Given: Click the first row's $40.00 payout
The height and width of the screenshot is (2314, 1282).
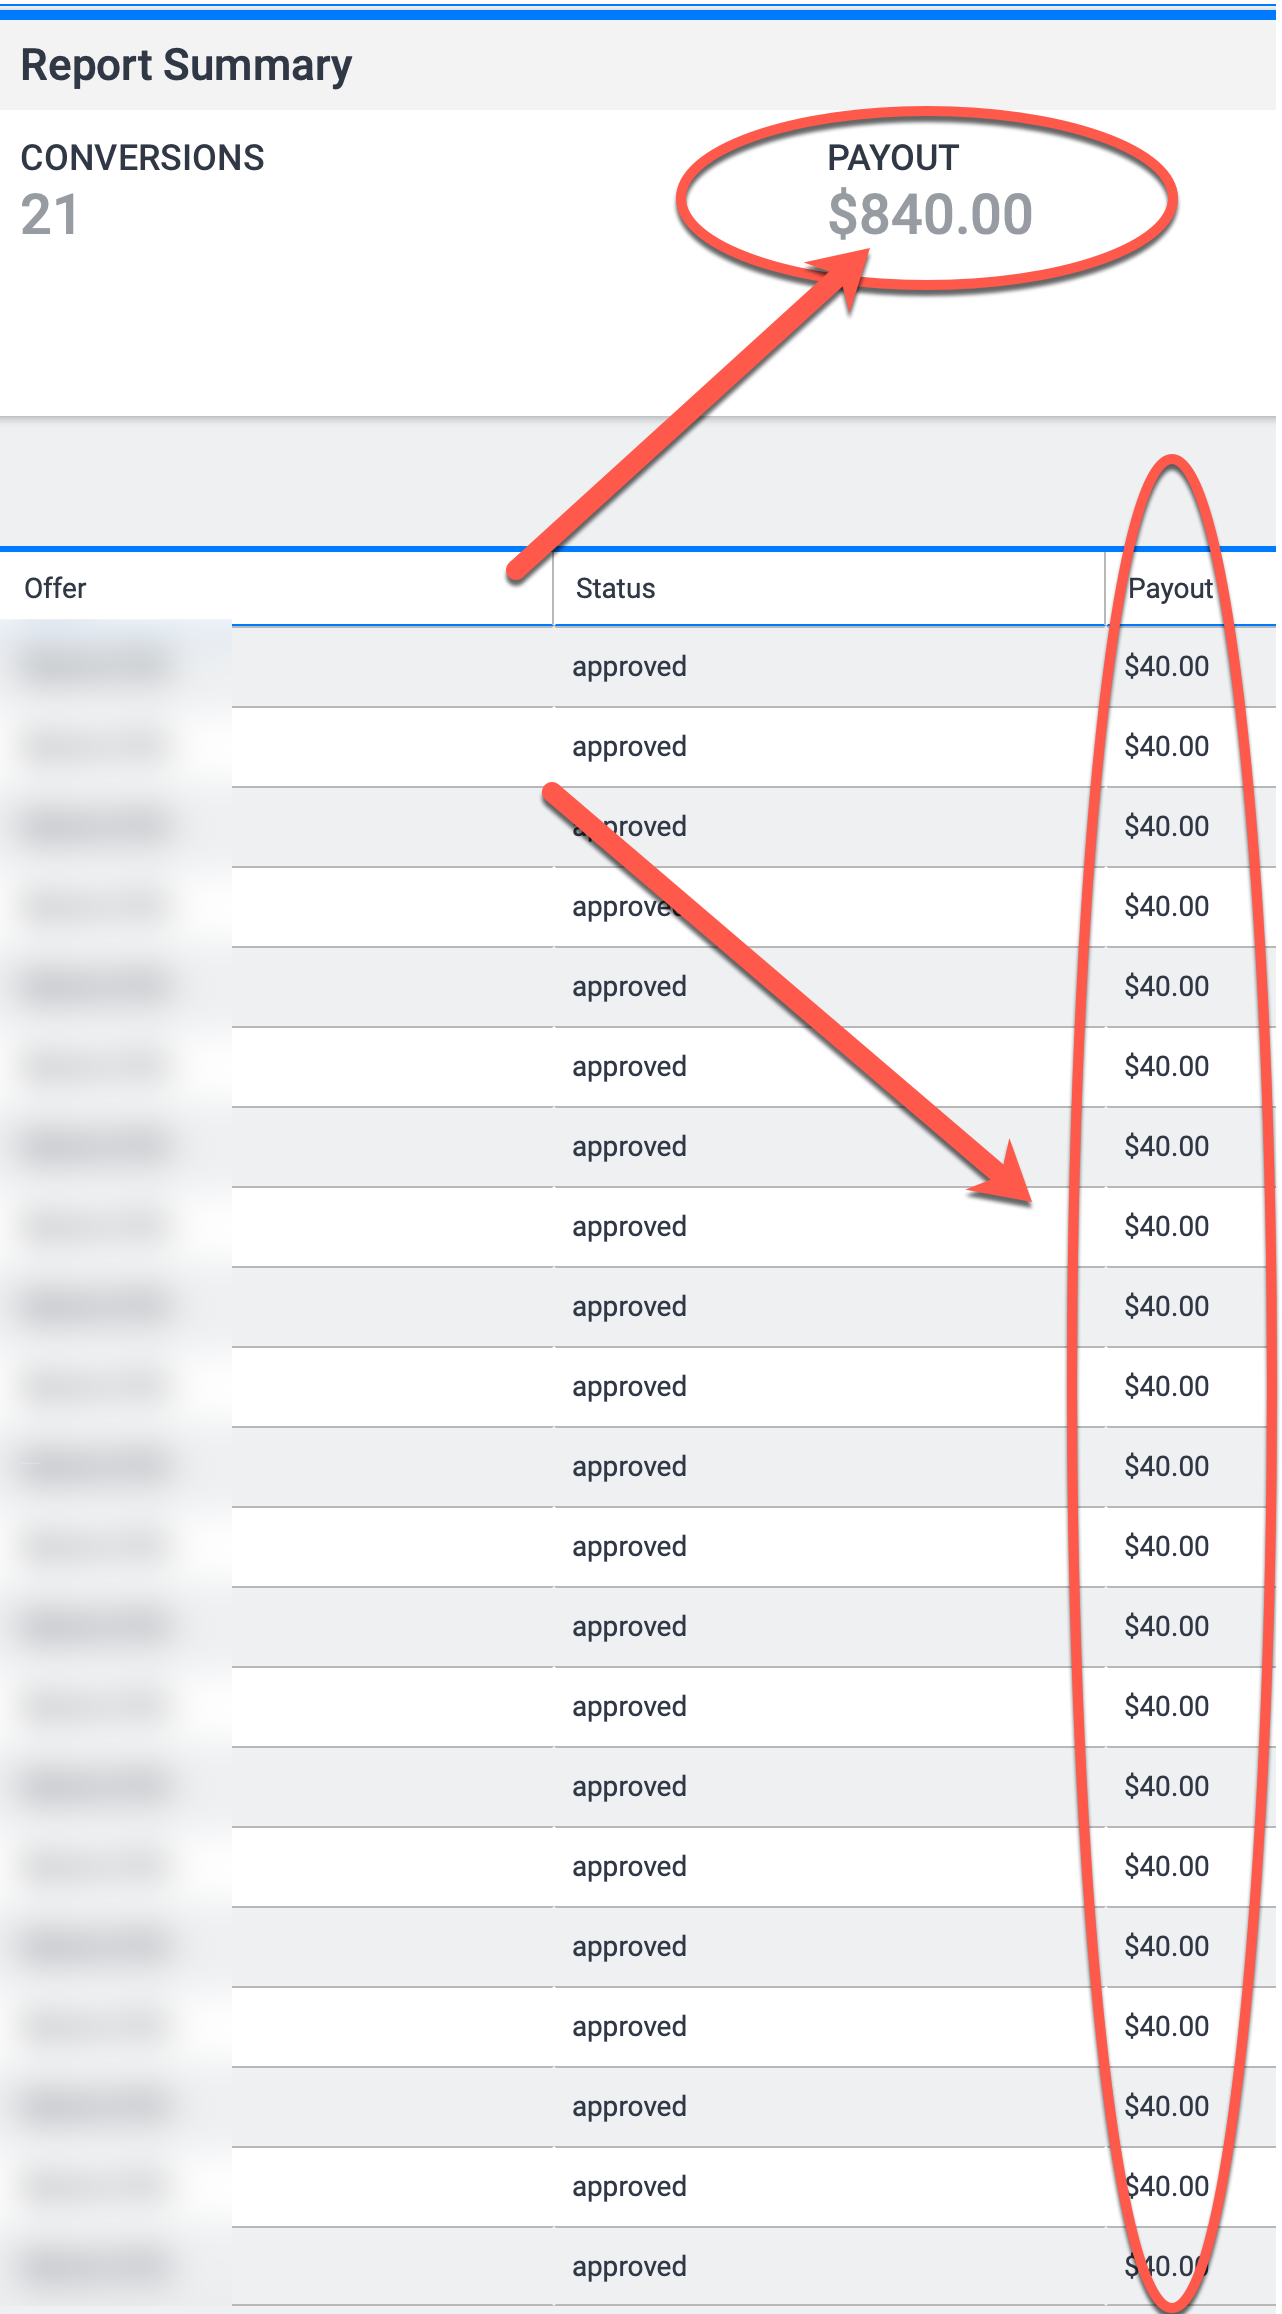Looking at the screenshot, I should pos(1166,666).
